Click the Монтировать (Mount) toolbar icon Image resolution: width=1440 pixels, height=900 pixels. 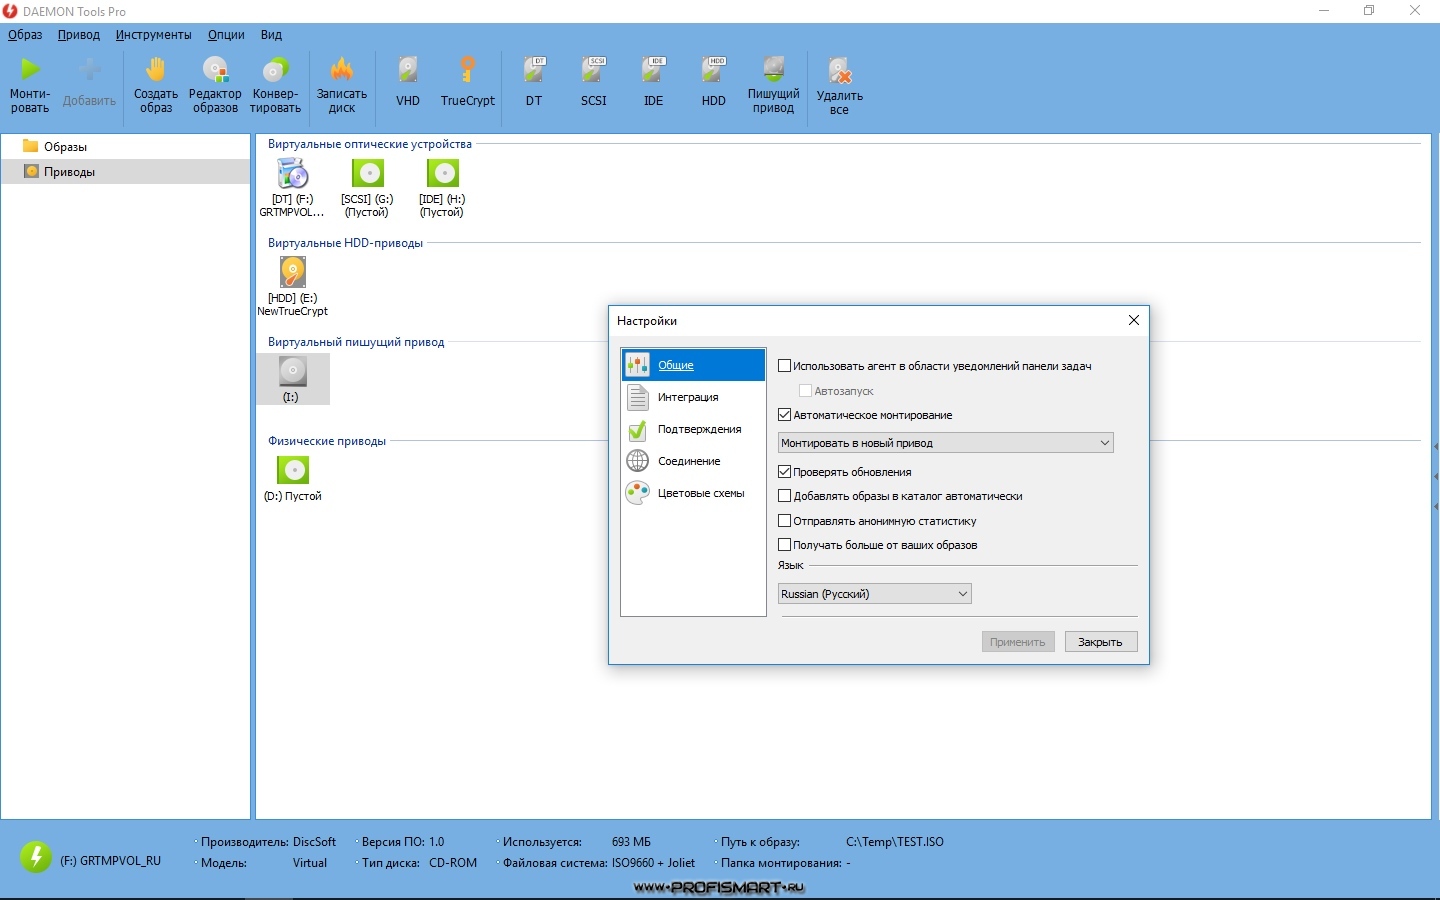(30, 84)
